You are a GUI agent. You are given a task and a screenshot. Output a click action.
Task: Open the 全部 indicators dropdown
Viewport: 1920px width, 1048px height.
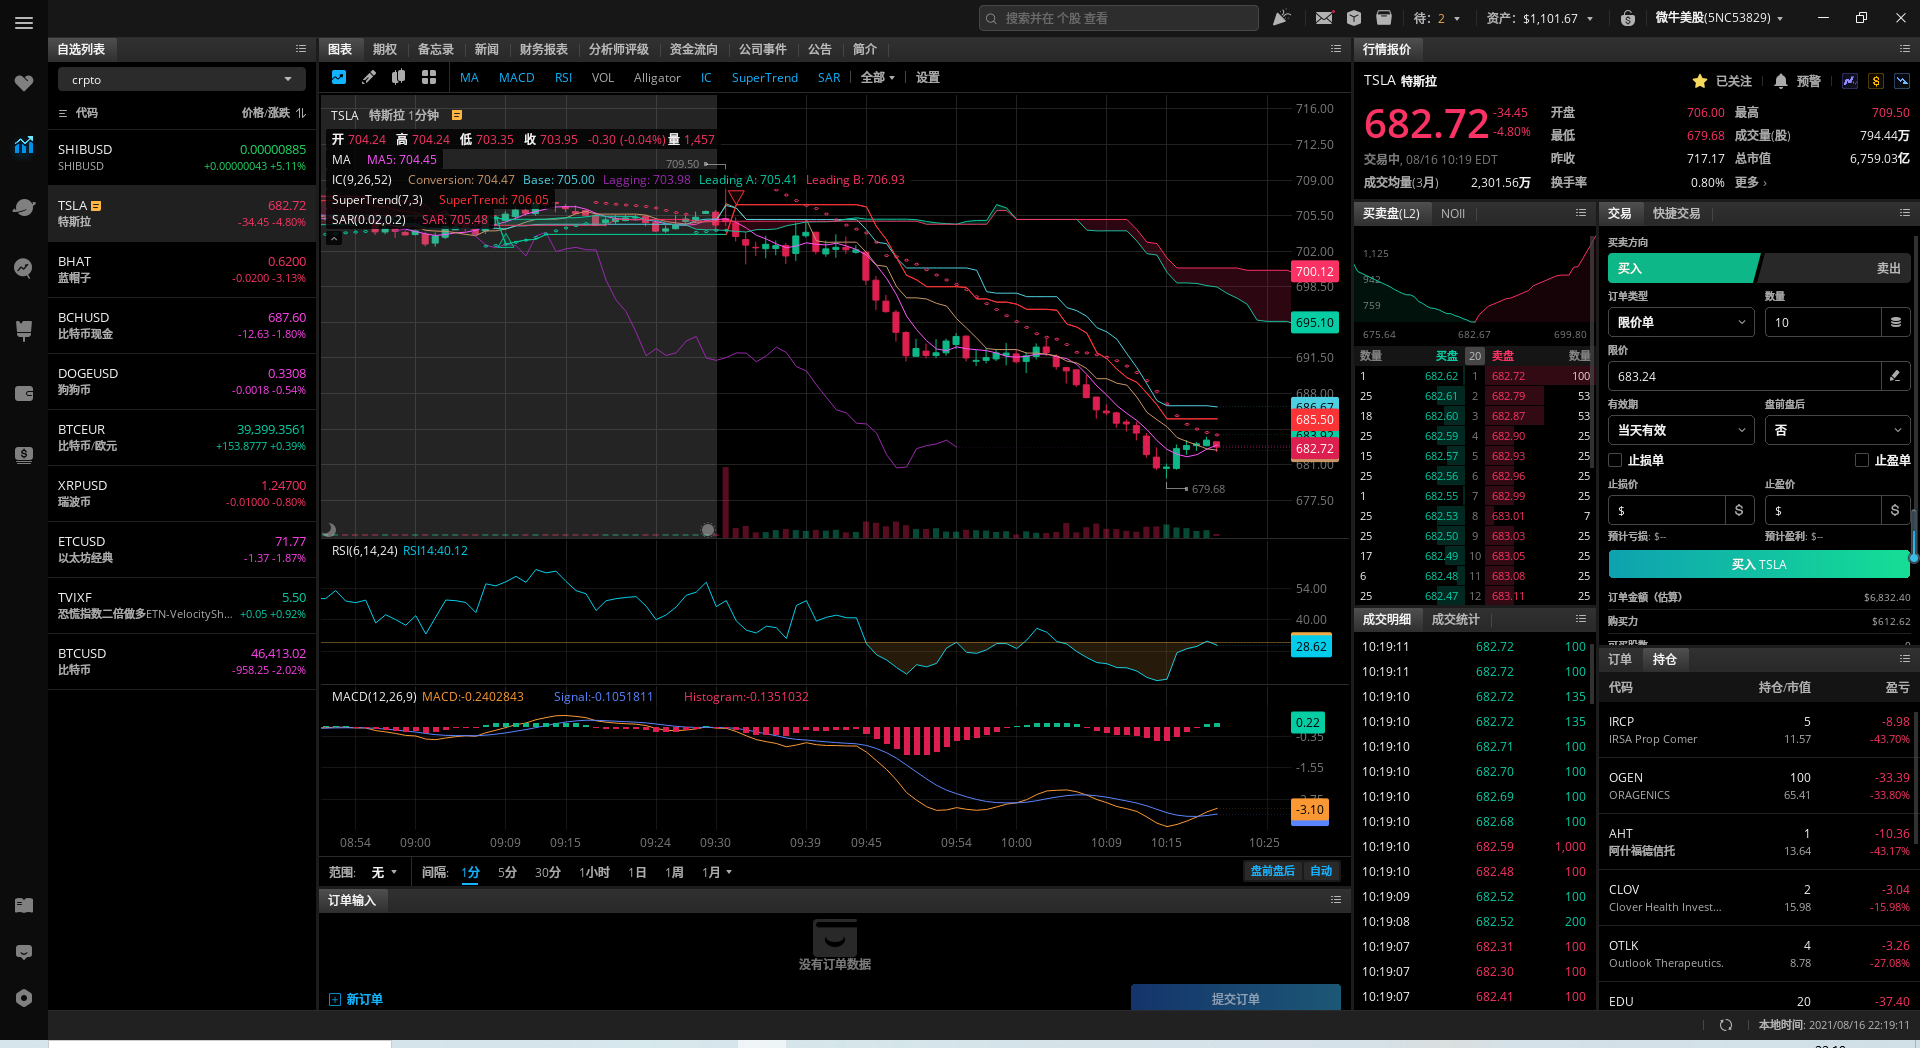coord(878,77)
